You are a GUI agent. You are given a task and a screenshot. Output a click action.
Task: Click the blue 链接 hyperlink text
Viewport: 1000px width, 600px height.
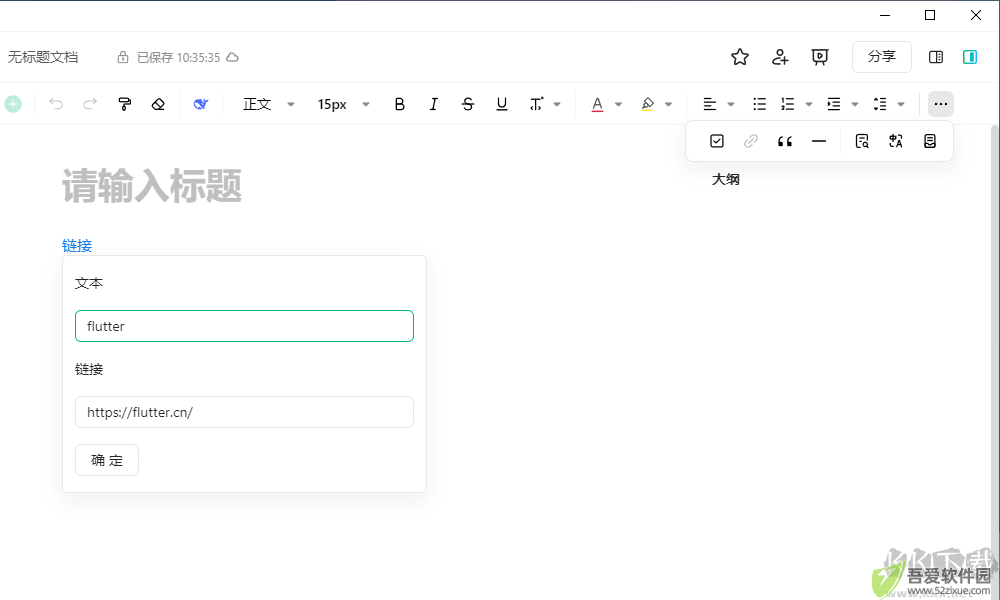77,245
